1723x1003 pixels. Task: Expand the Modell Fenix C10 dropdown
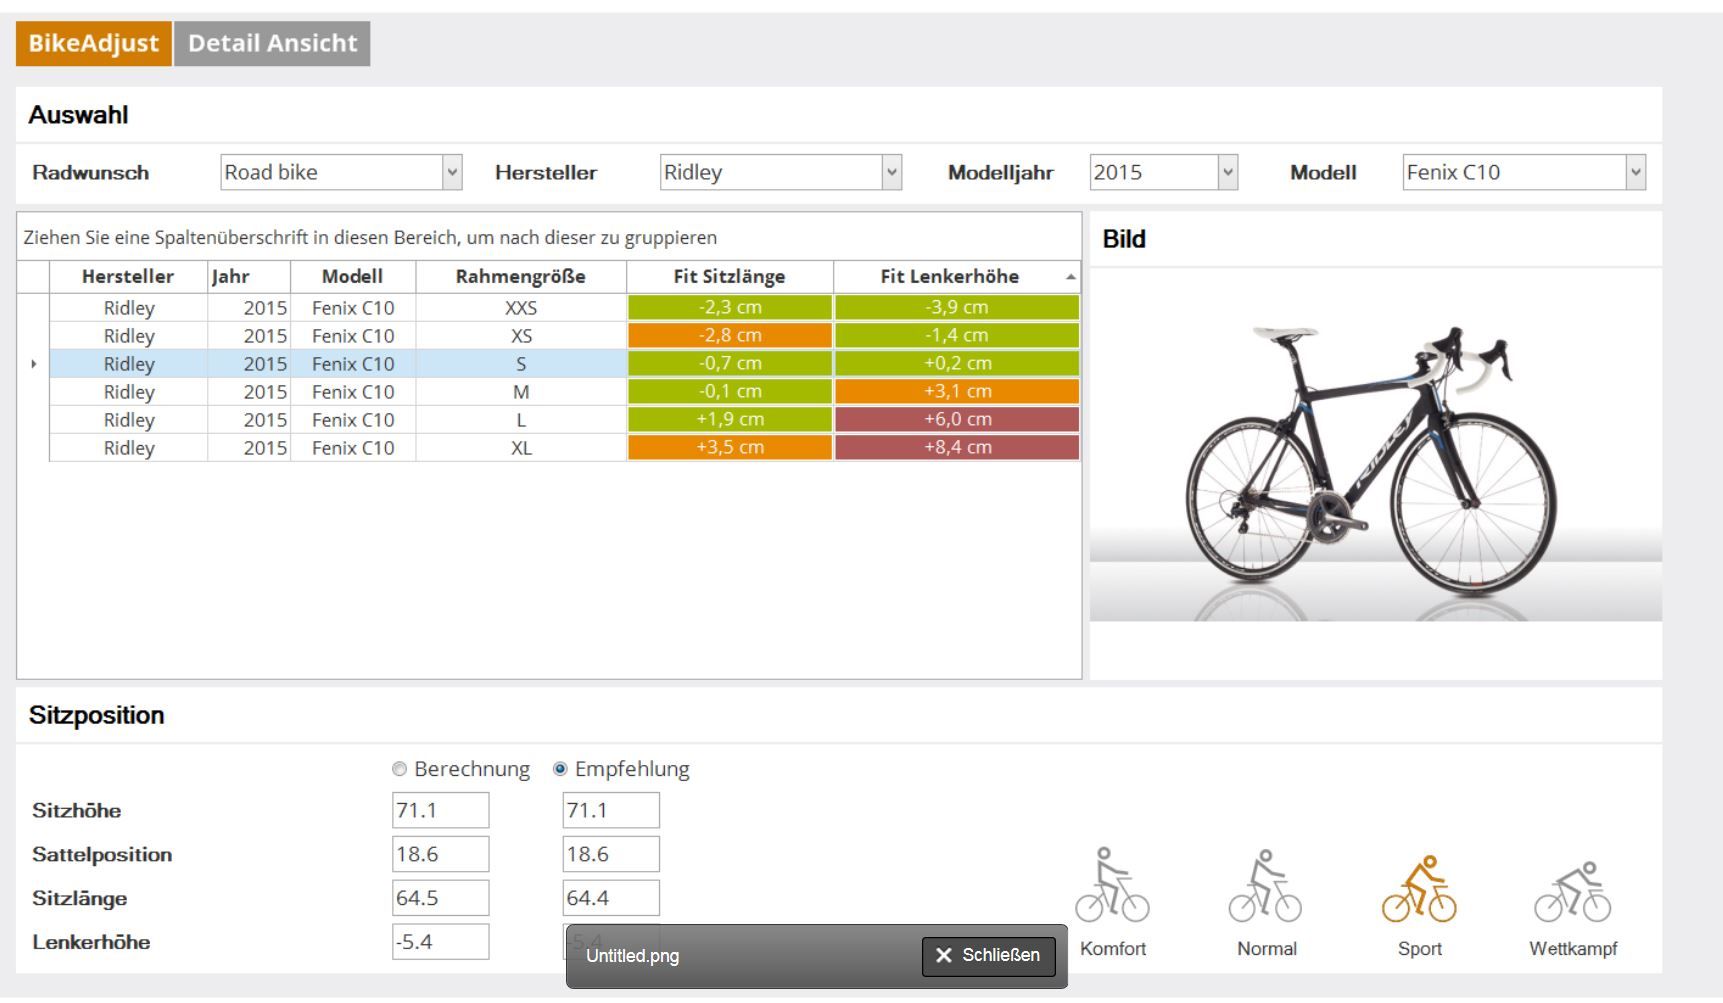[1635, 173]
